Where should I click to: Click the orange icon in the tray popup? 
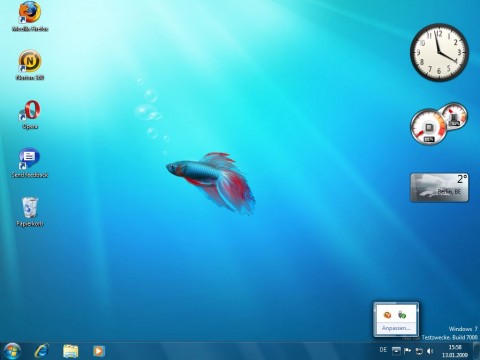(x=387, y=315)
